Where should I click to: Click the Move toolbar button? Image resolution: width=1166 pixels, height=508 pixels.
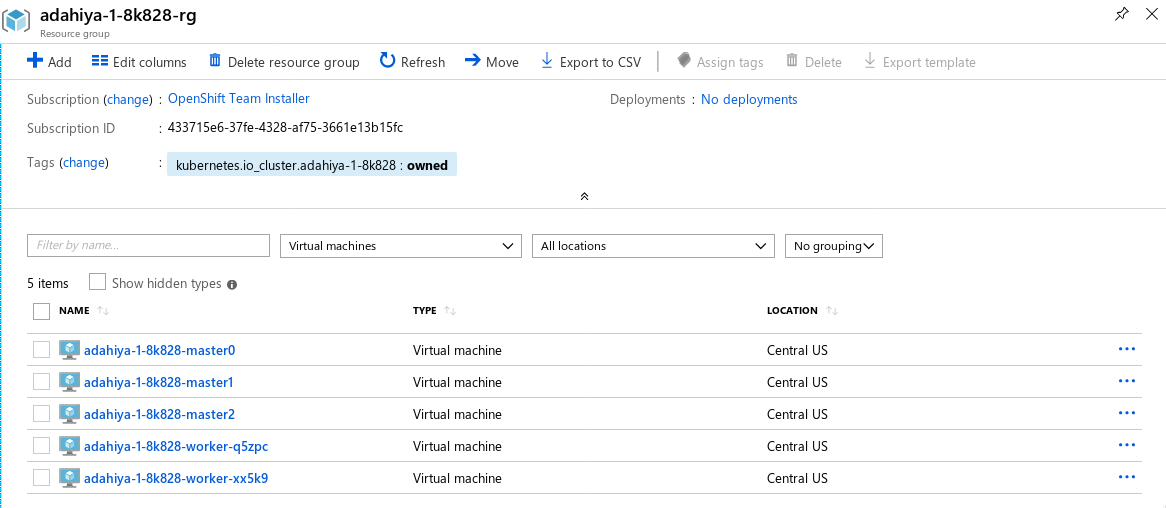[x=492, y=62]
